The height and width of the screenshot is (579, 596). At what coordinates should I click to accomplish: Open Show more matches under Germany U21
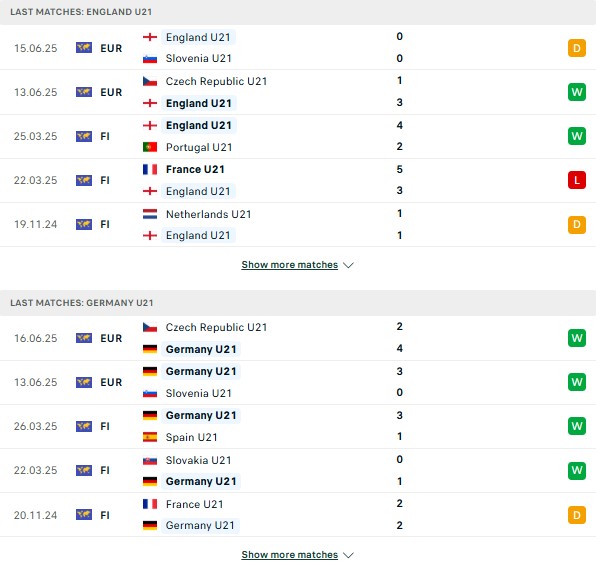pos(290,555)
